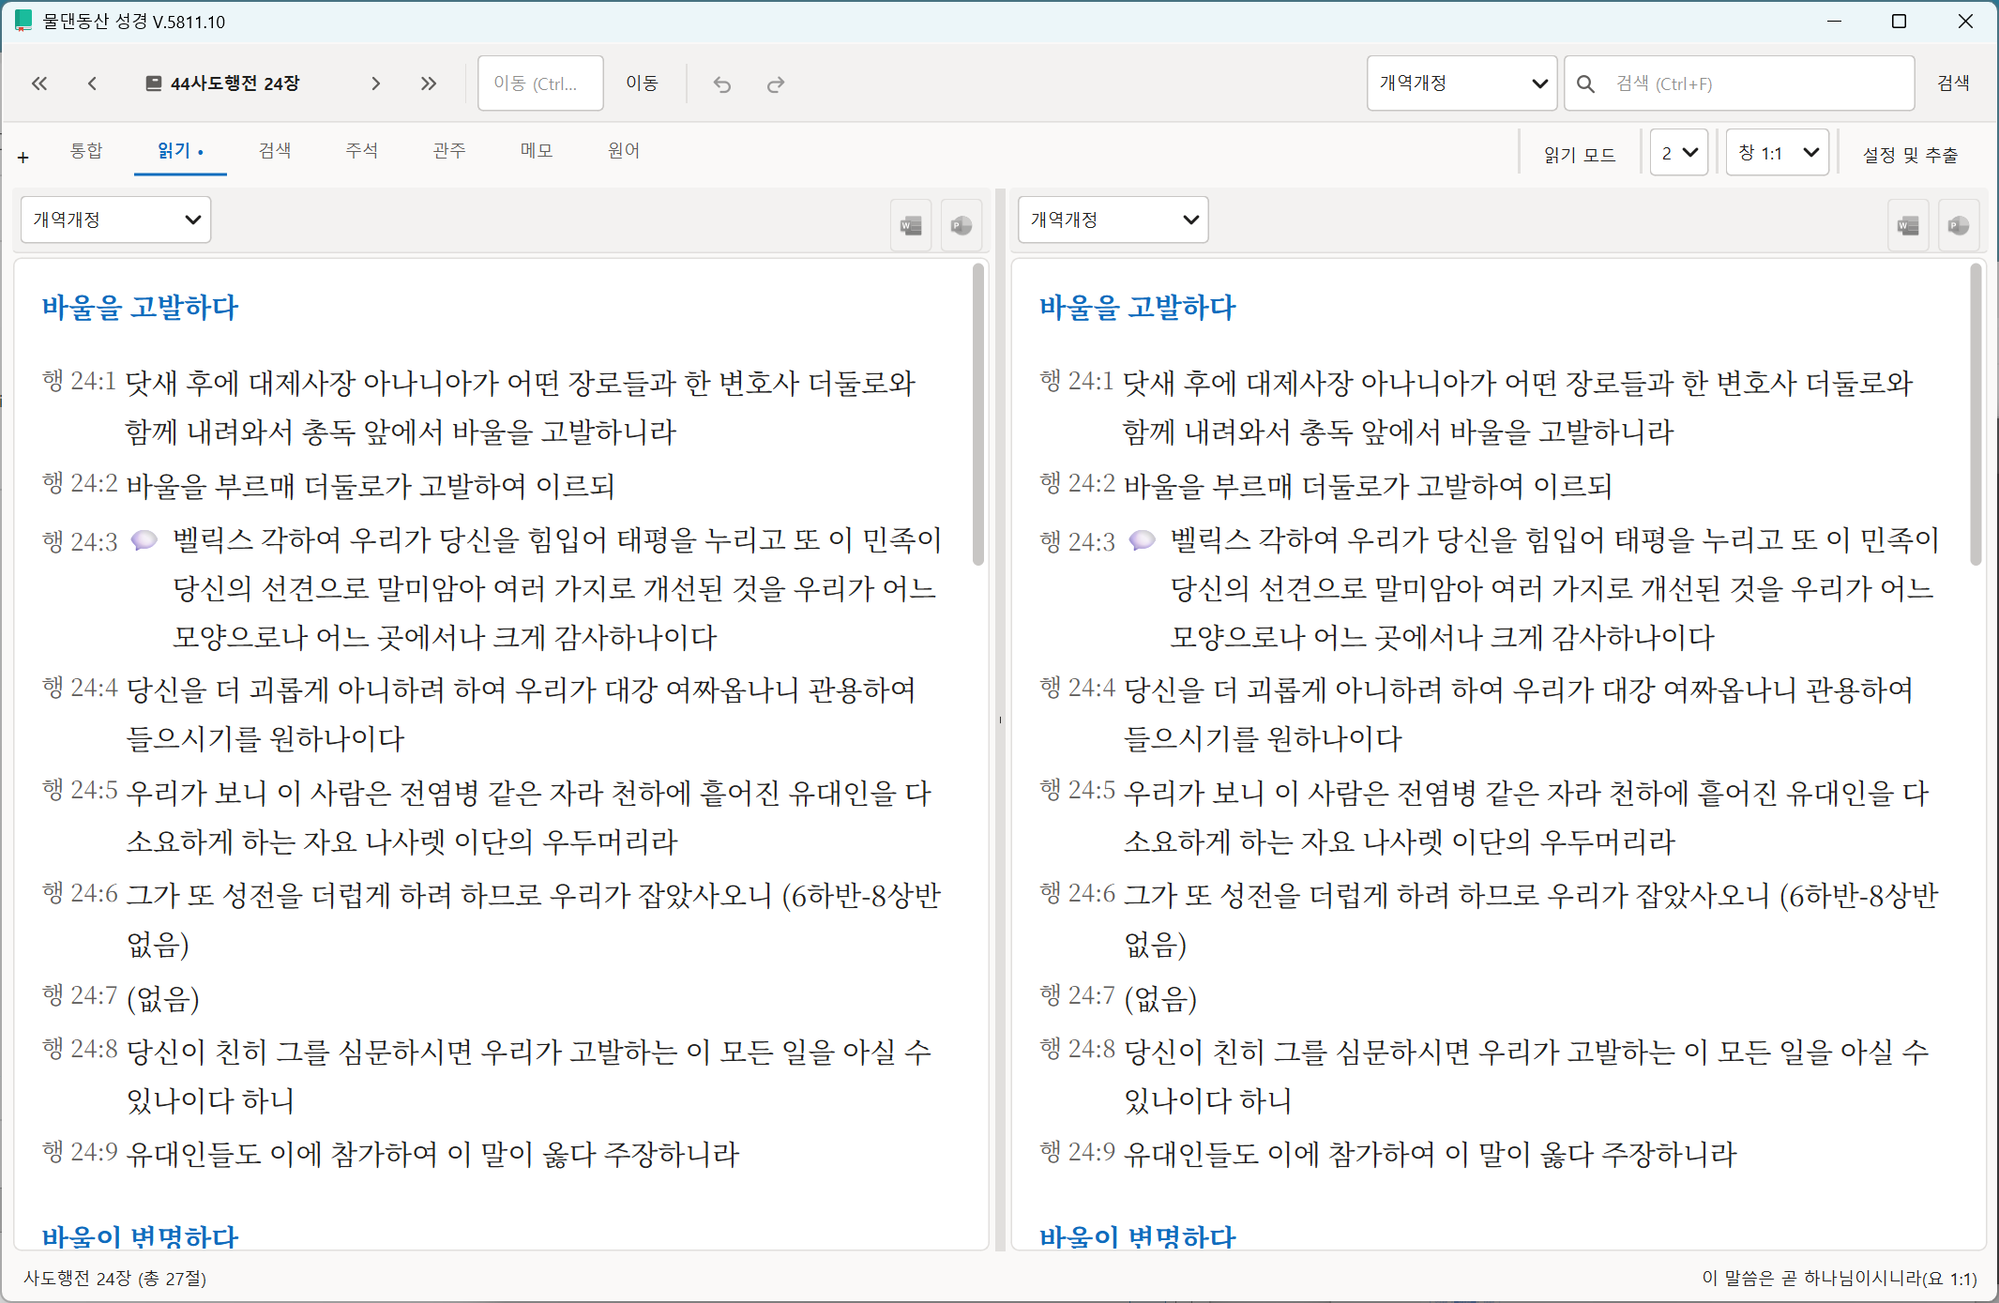1999x1303 pixels.
Task: Open the 원어 tab
Action: (623, 151)
